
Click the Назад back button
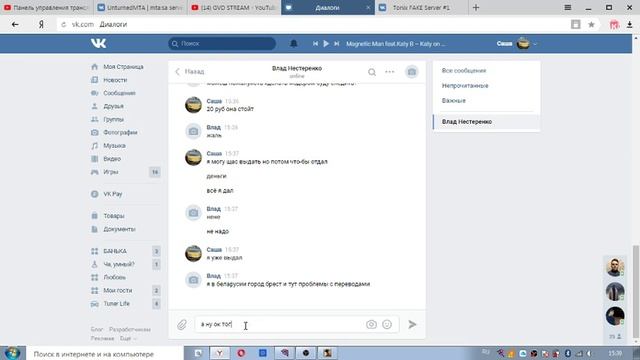click(x=189, y=71)
